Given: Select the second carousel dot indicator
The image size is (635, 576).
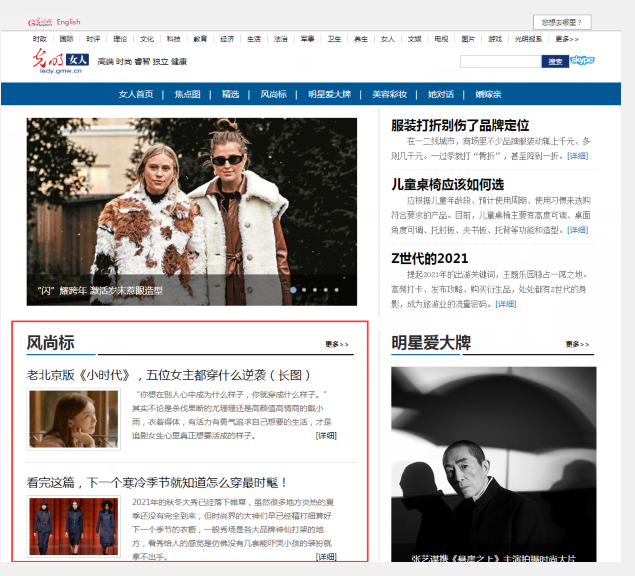Looking at the screenshot, I should (x=304, y=290).
